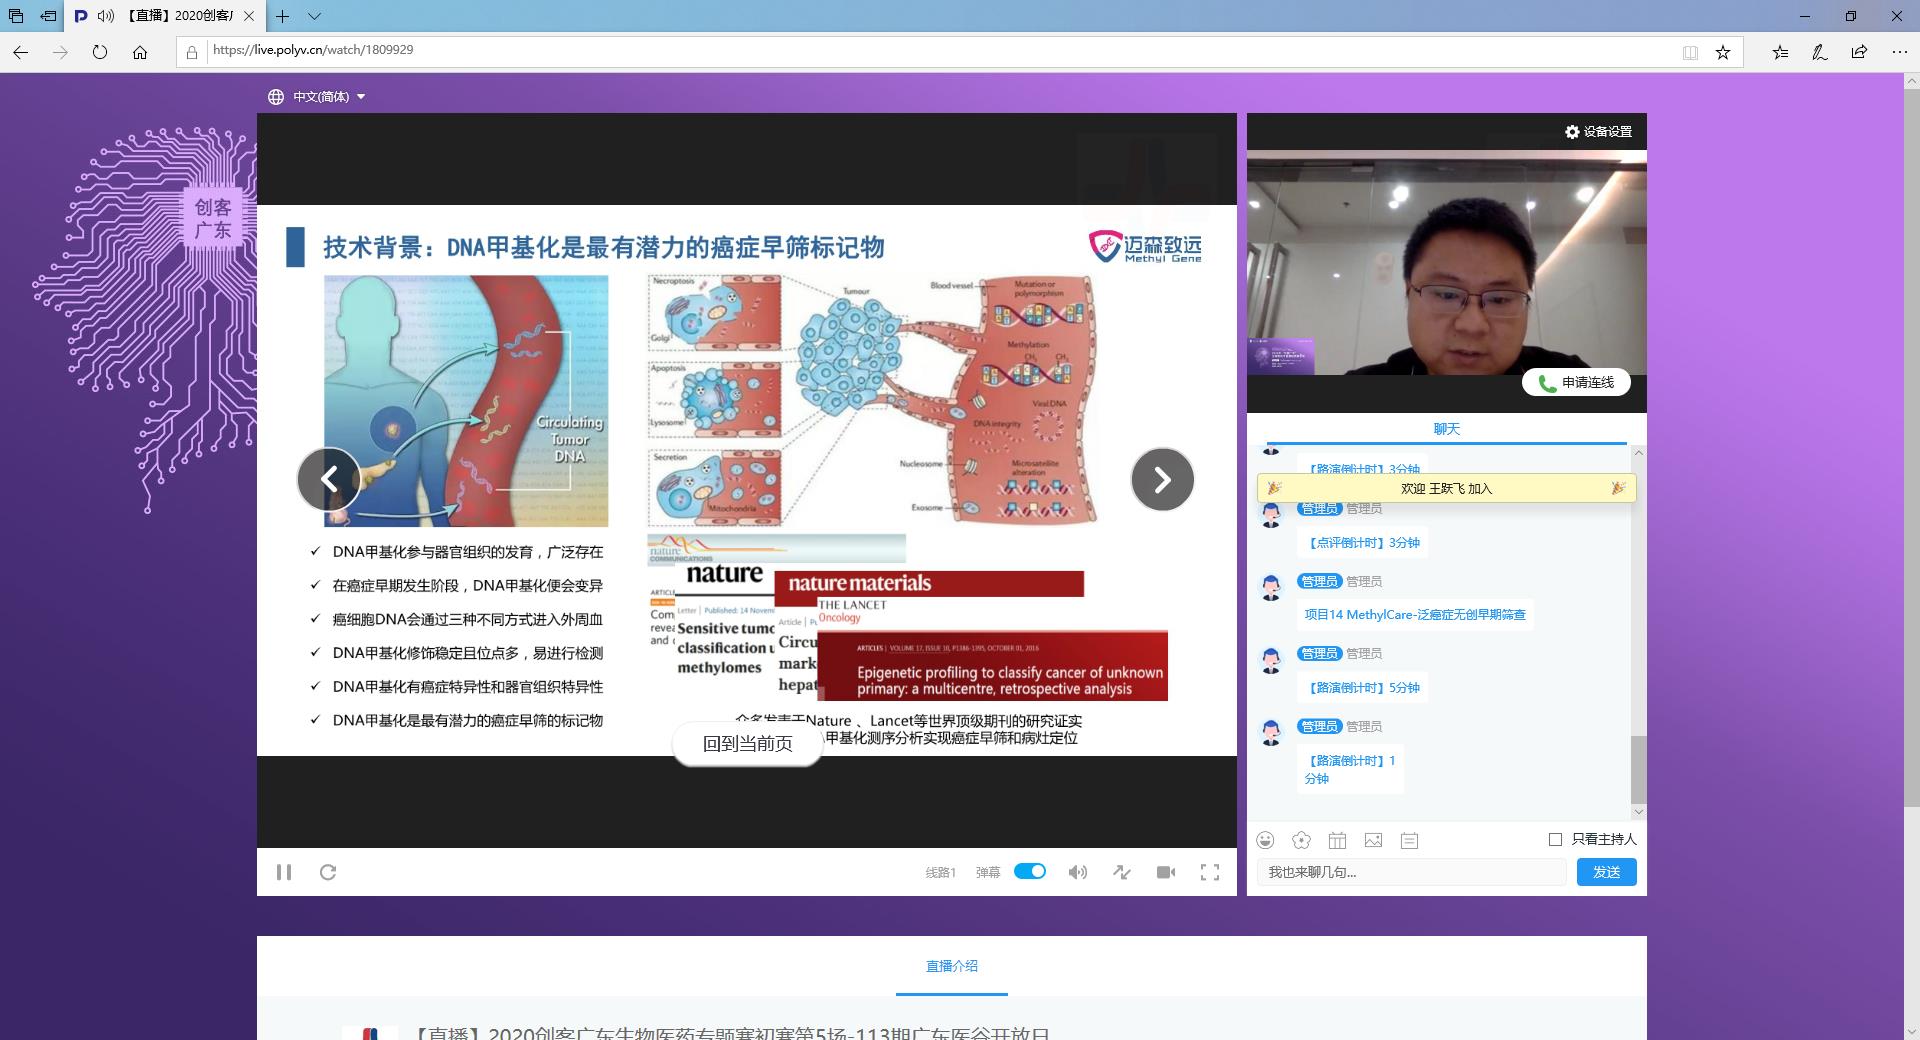The image size is (1920, 1040).
Task: Swap the slide and camera views
Action: click(1122, 872)
